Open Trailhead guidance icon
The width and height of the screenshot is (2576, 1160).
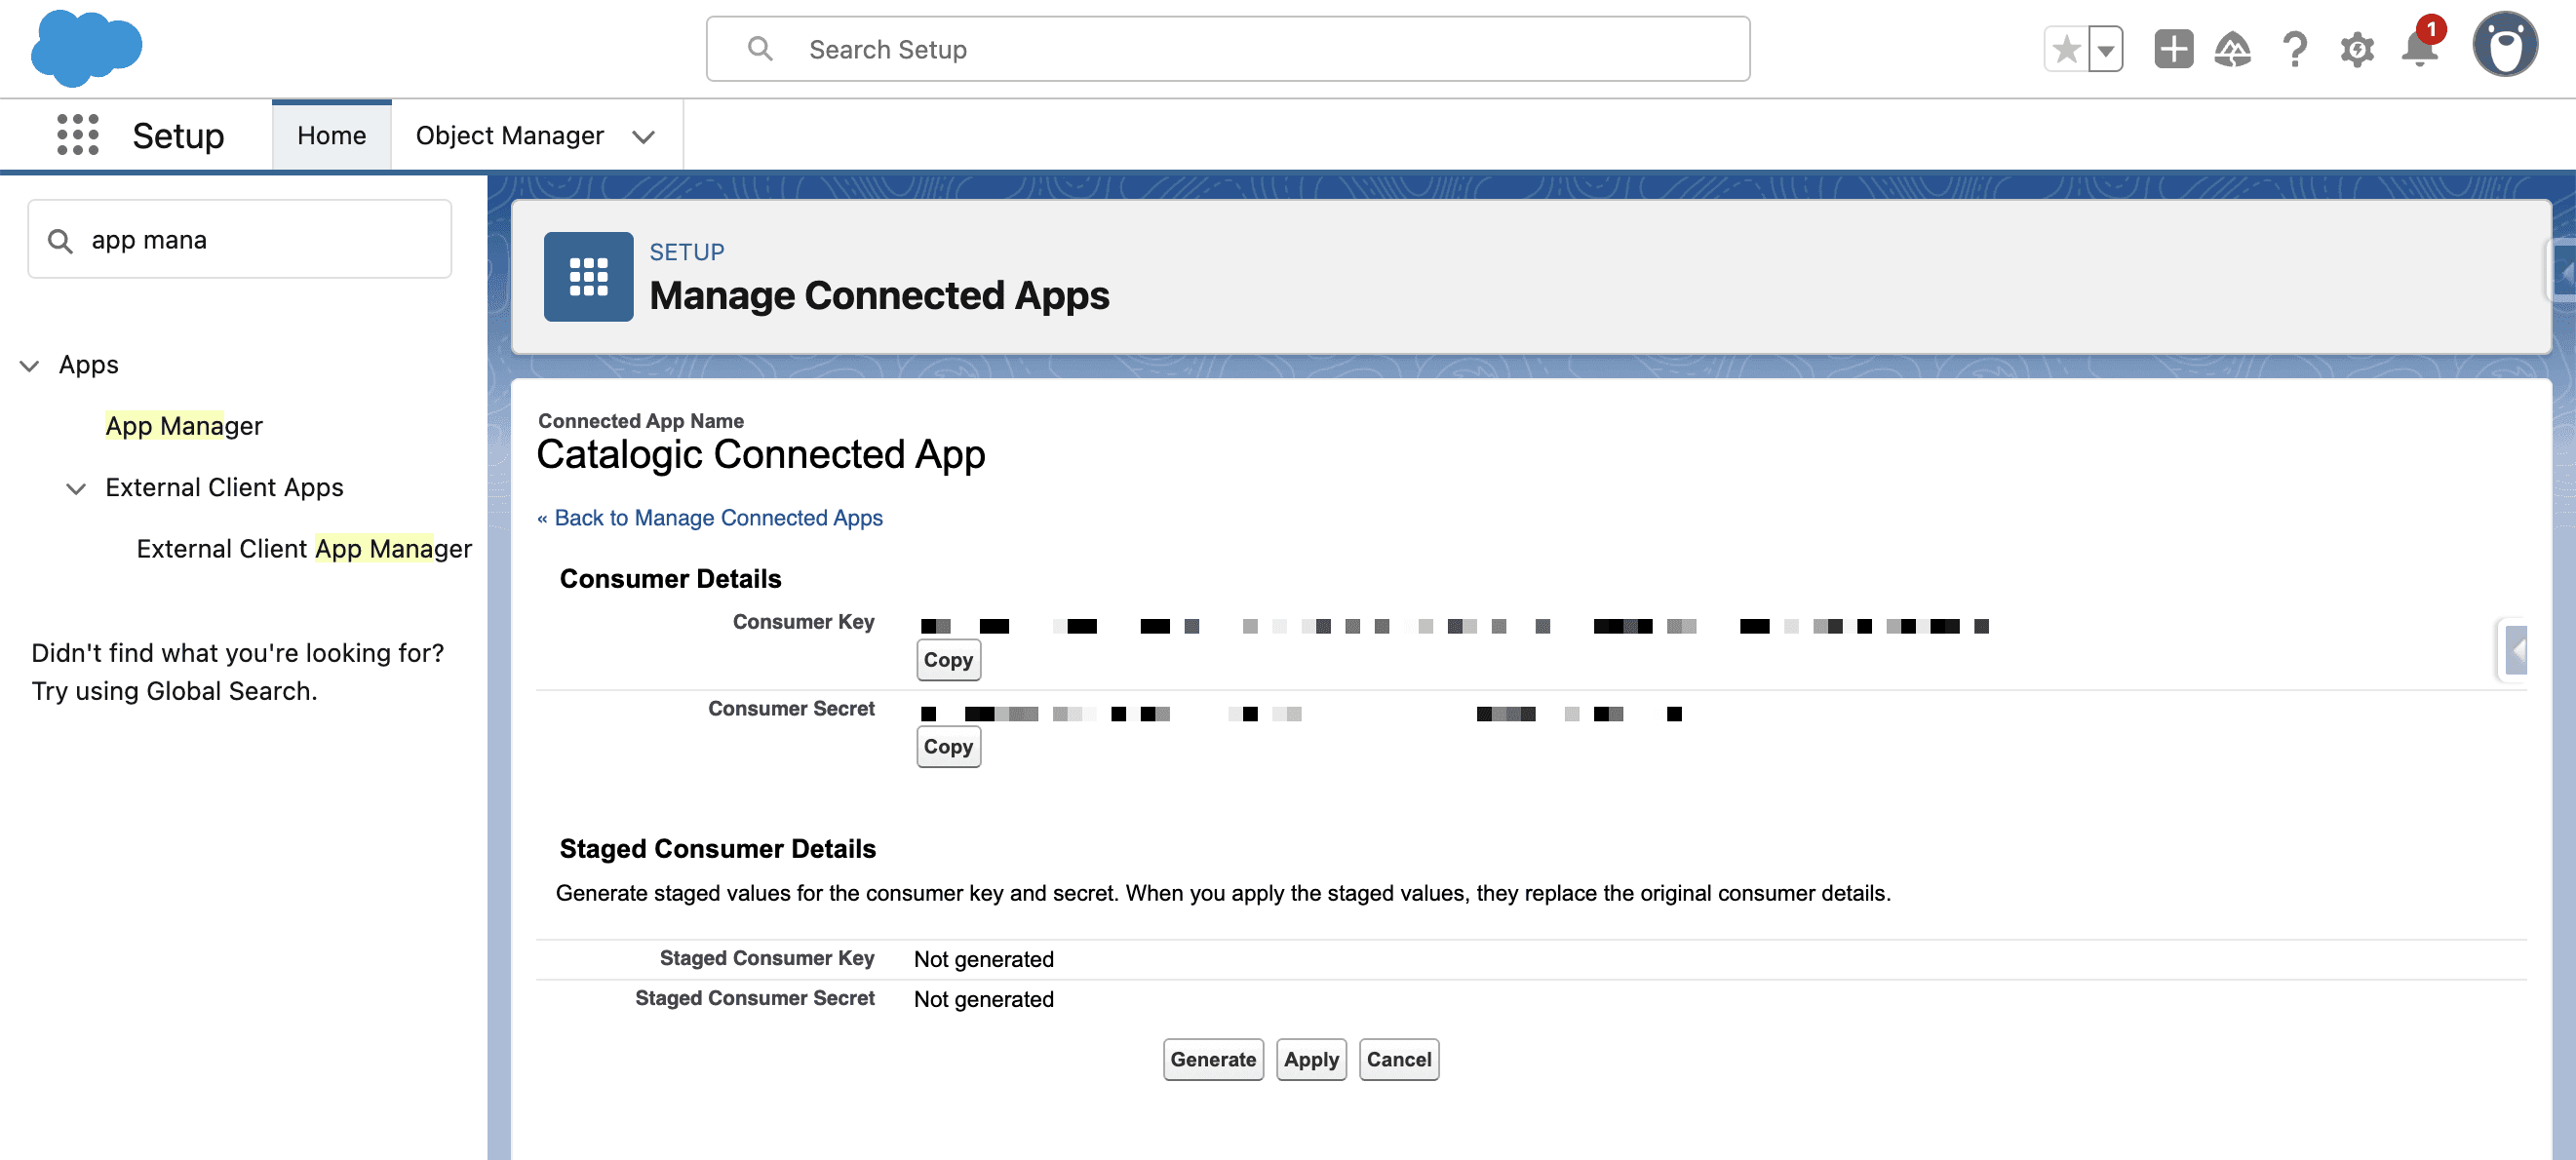[x=2232, y=49]
